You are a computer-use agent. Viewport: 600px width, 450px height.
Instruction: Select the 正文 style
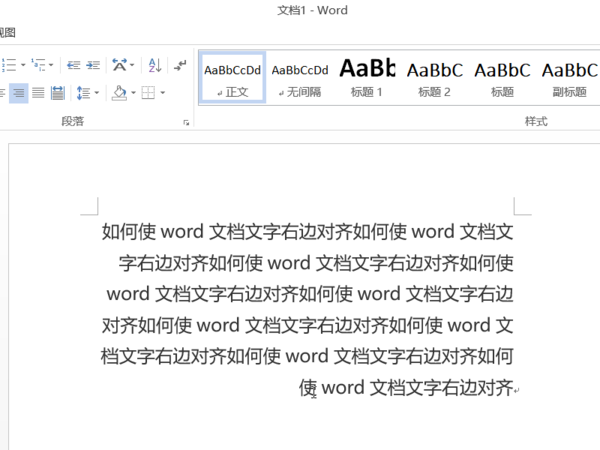(232, 78)
